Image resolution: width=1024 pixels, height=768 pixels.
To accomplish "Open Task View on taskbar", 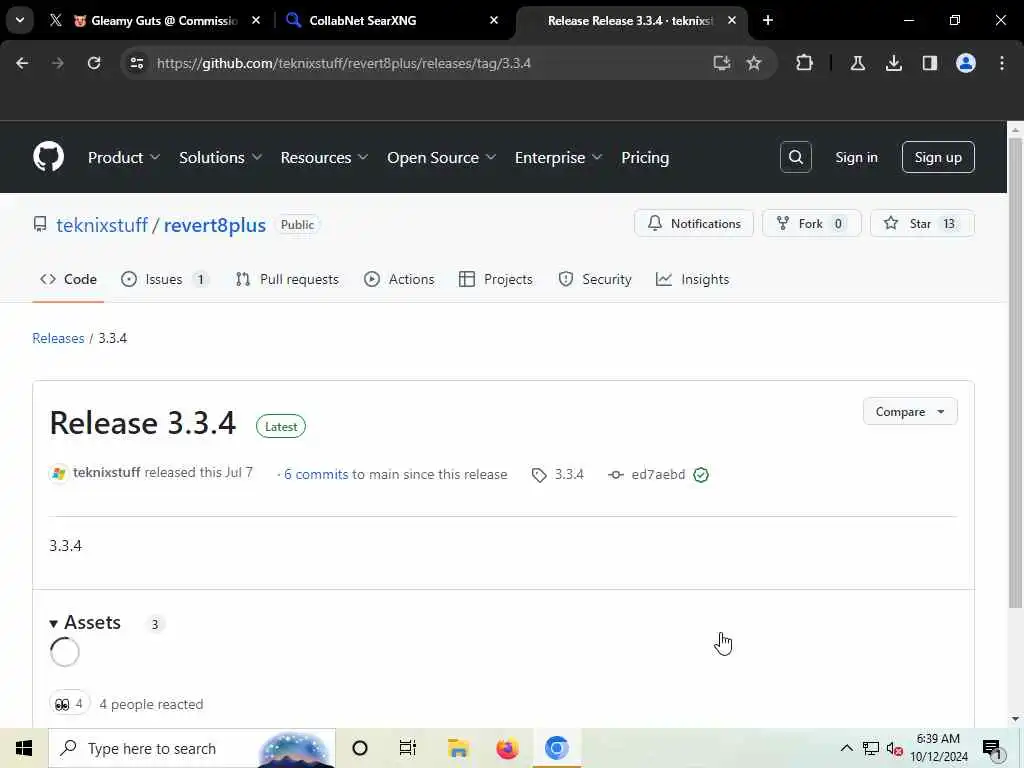I will click(408, 748).
